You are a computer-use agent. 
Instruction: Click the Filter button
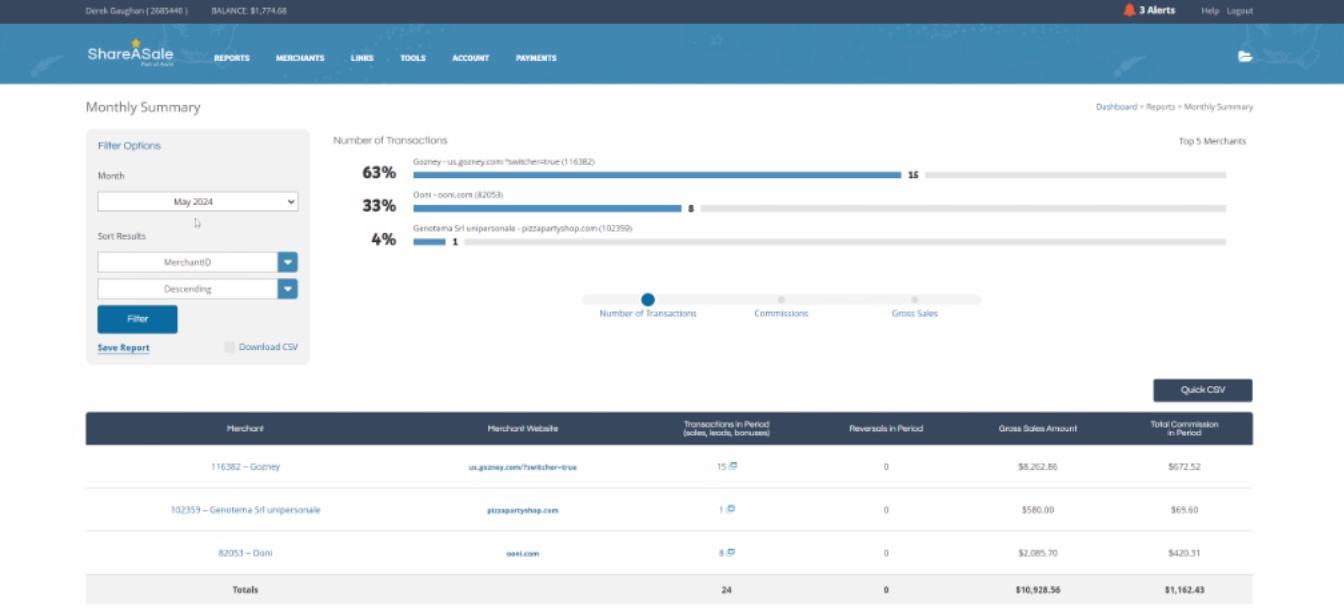coord(137,319)
